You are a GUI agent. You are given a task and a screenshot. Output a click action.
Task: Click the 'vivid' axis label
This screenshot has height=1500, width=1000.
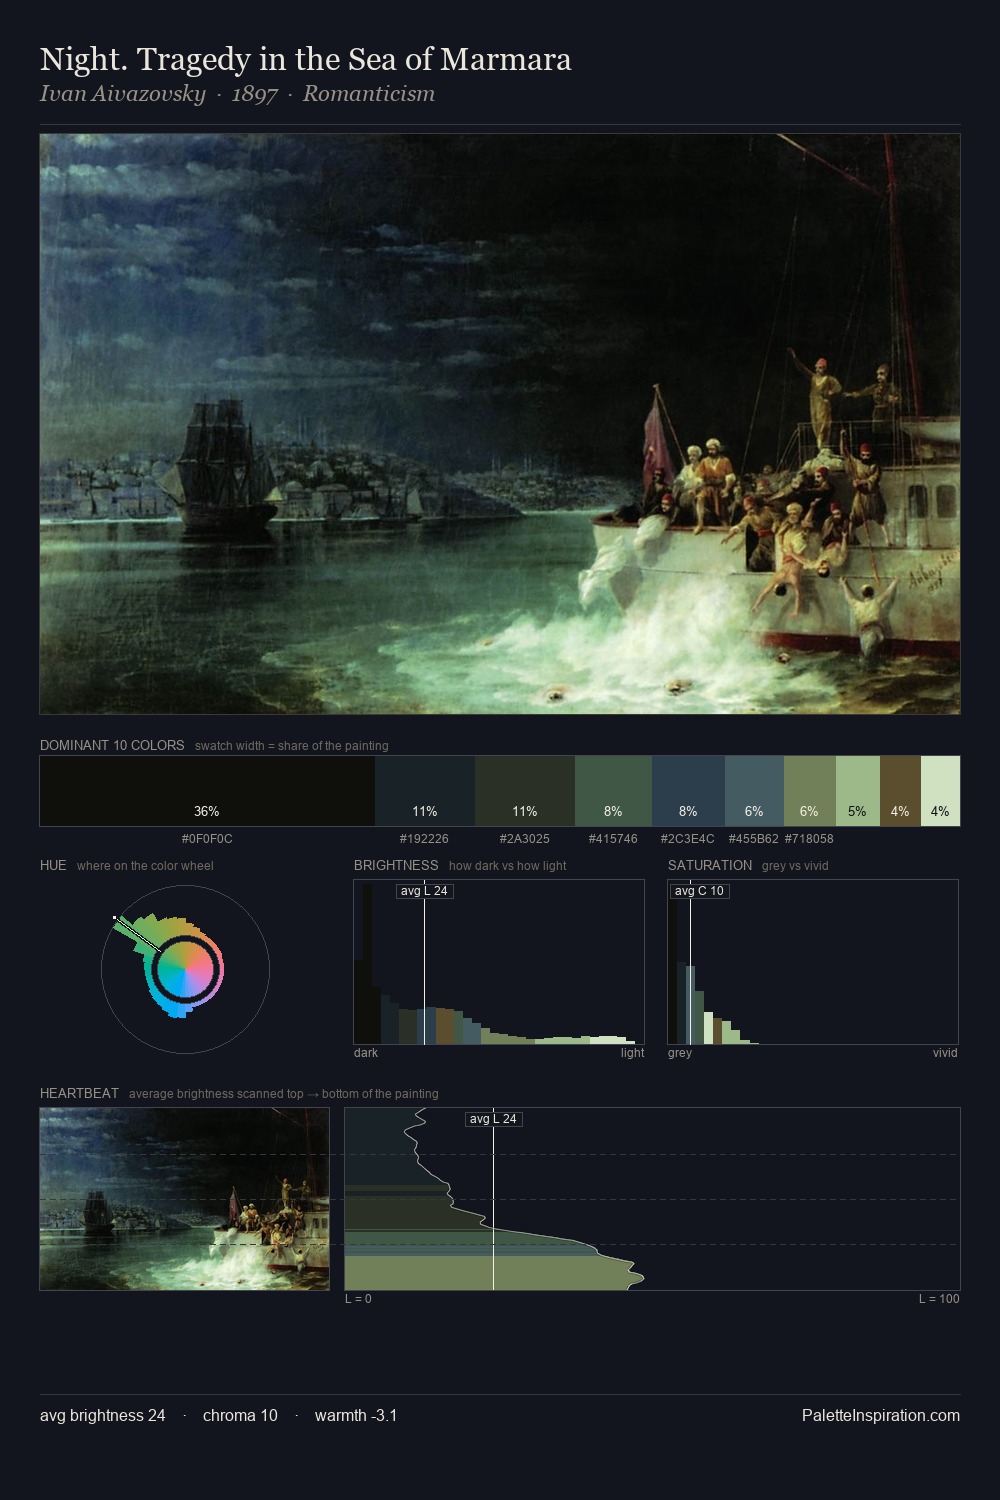tap(945, 1053)
